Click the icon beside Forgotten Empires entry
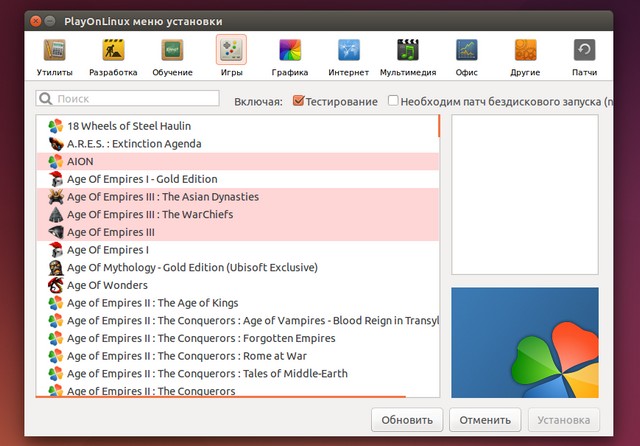The height and width of the screenshot is (446, 640). [x=56, y=338]
